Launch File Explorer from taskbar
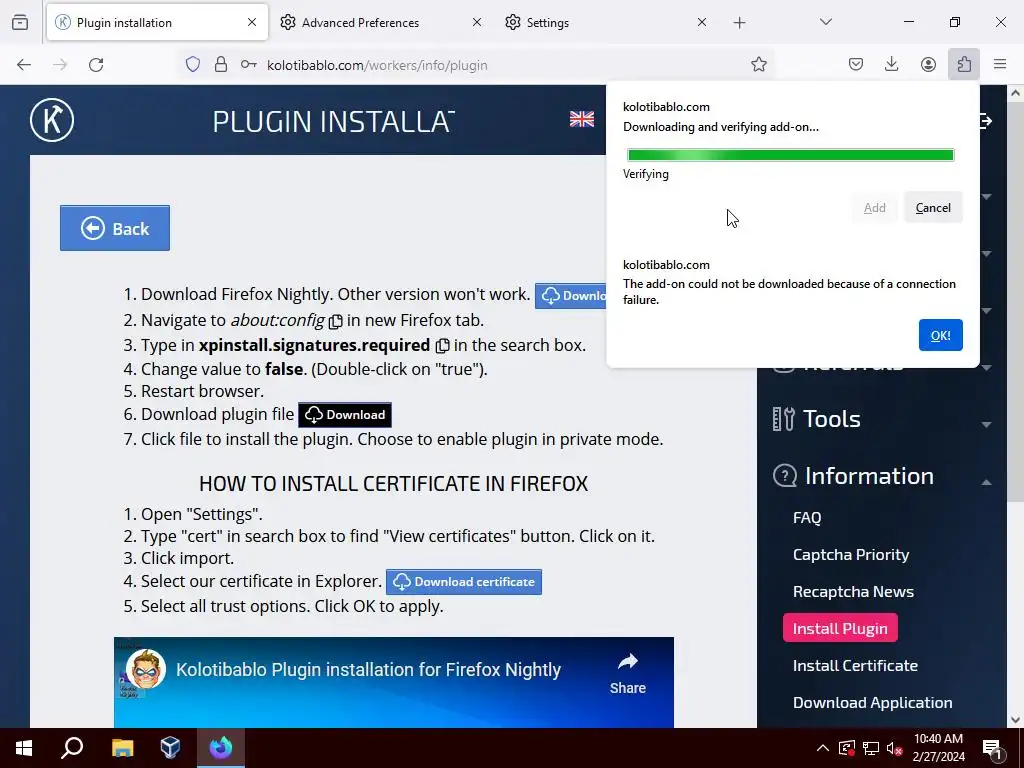Viewport: 1024px width, 768px height. tap(122, 748)
